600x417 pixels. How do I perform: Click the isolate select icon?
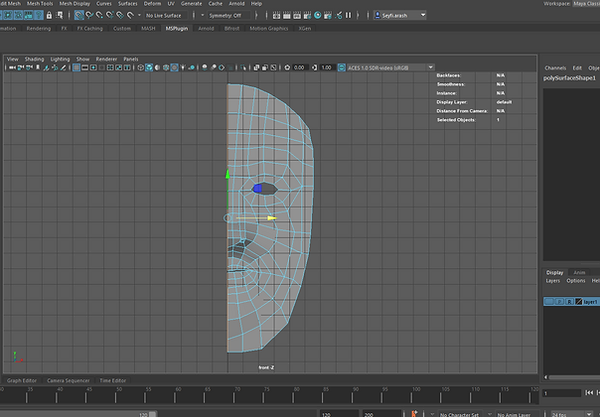(x=243, y=68)
